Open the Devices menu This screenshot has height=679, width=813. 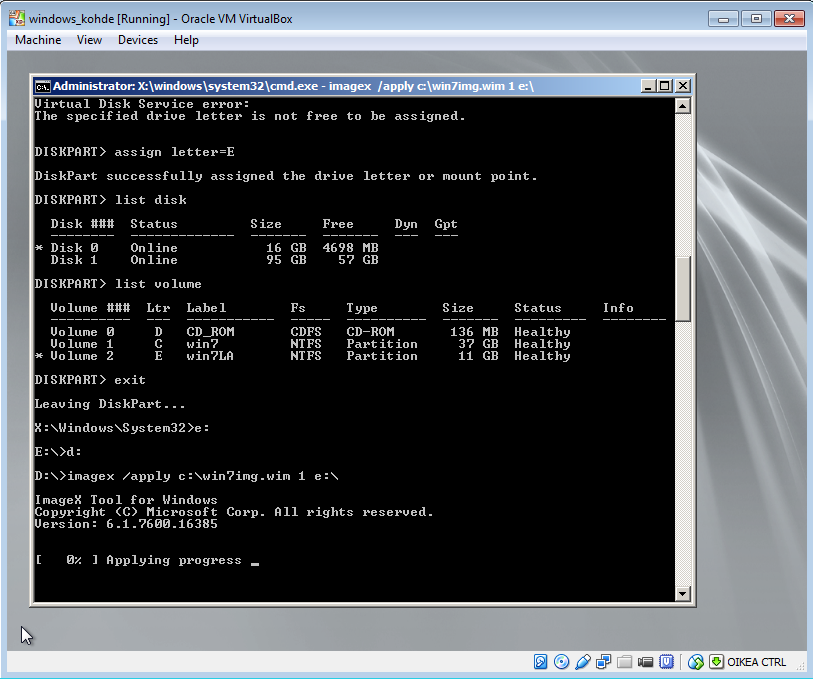[x=138, y=40]
